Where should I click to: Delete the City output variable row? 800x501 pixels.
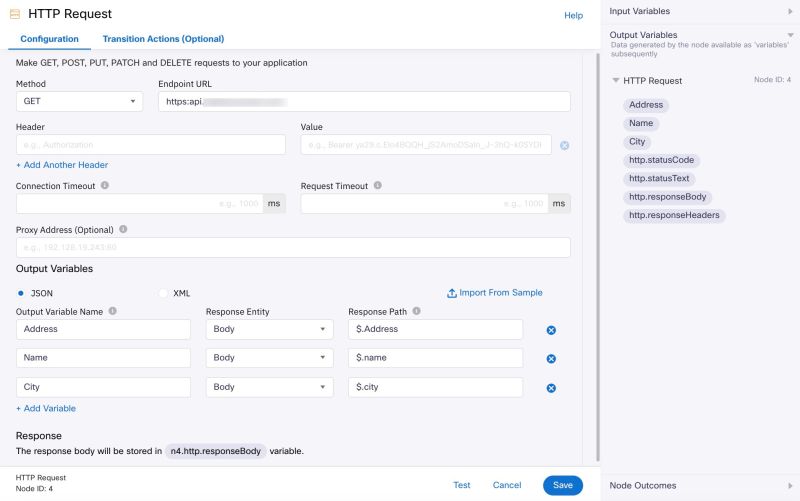[x=551, y=388]
